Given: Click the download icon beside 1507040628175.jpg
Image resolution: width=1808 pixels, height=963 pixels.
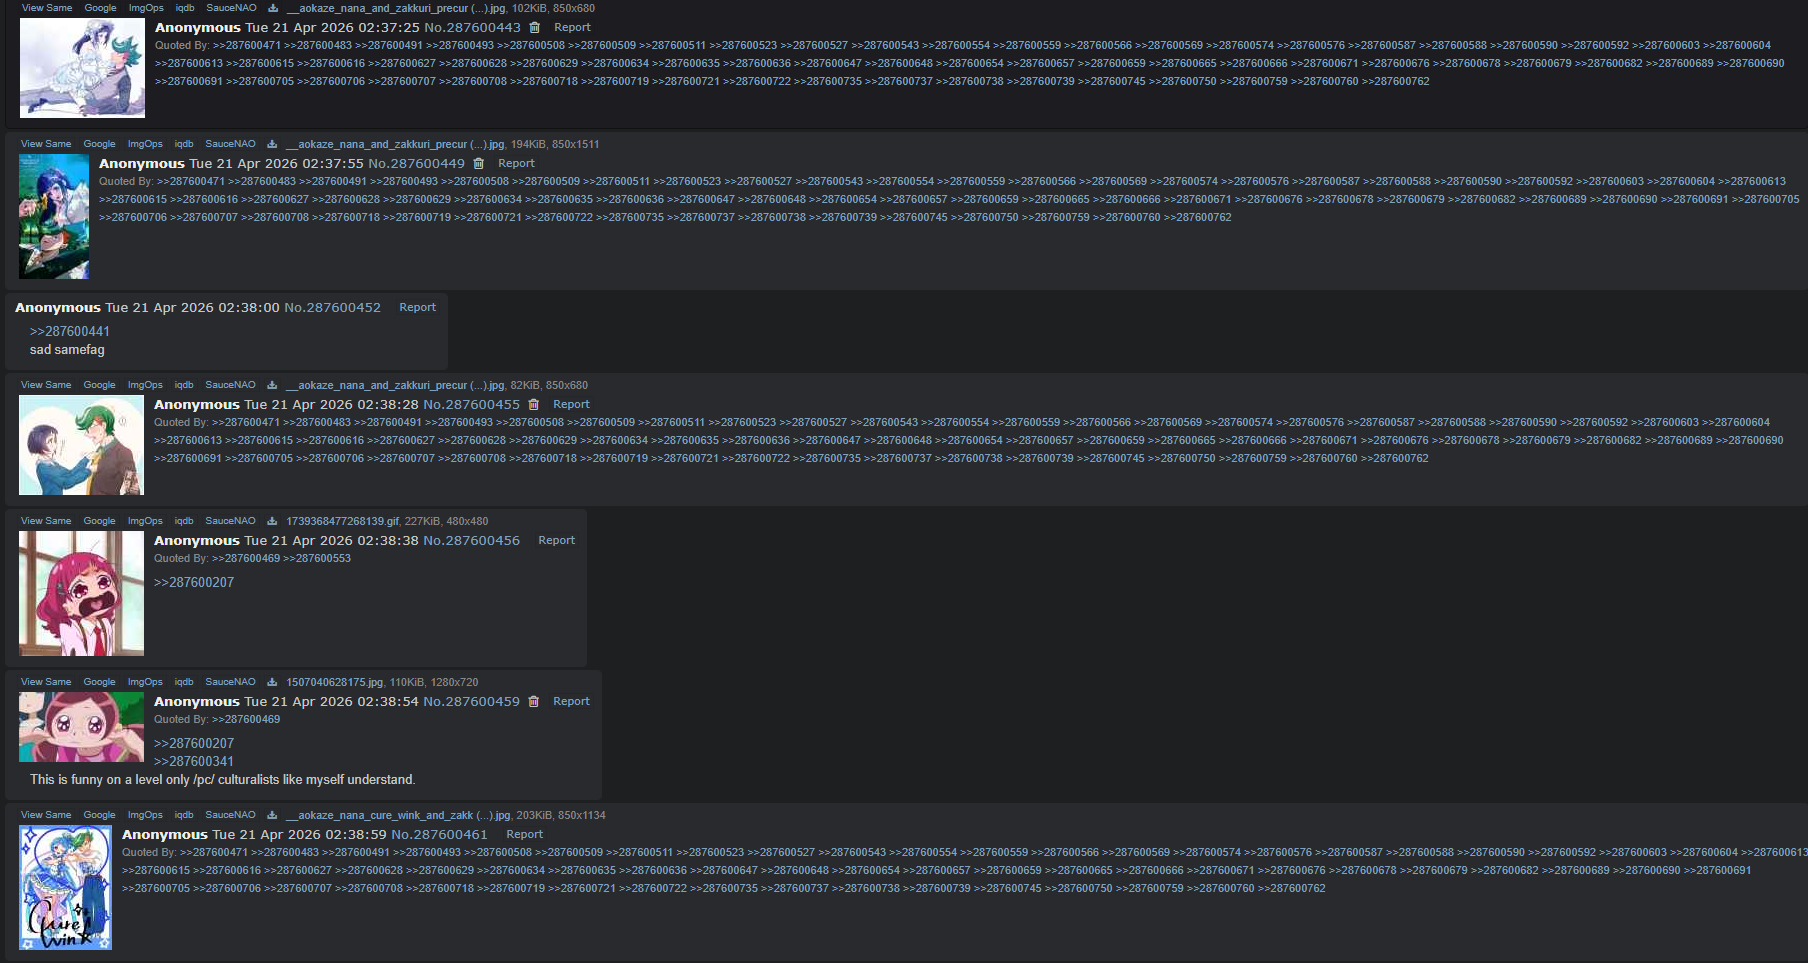Looking at the screenshot, I should pos(272,682).
